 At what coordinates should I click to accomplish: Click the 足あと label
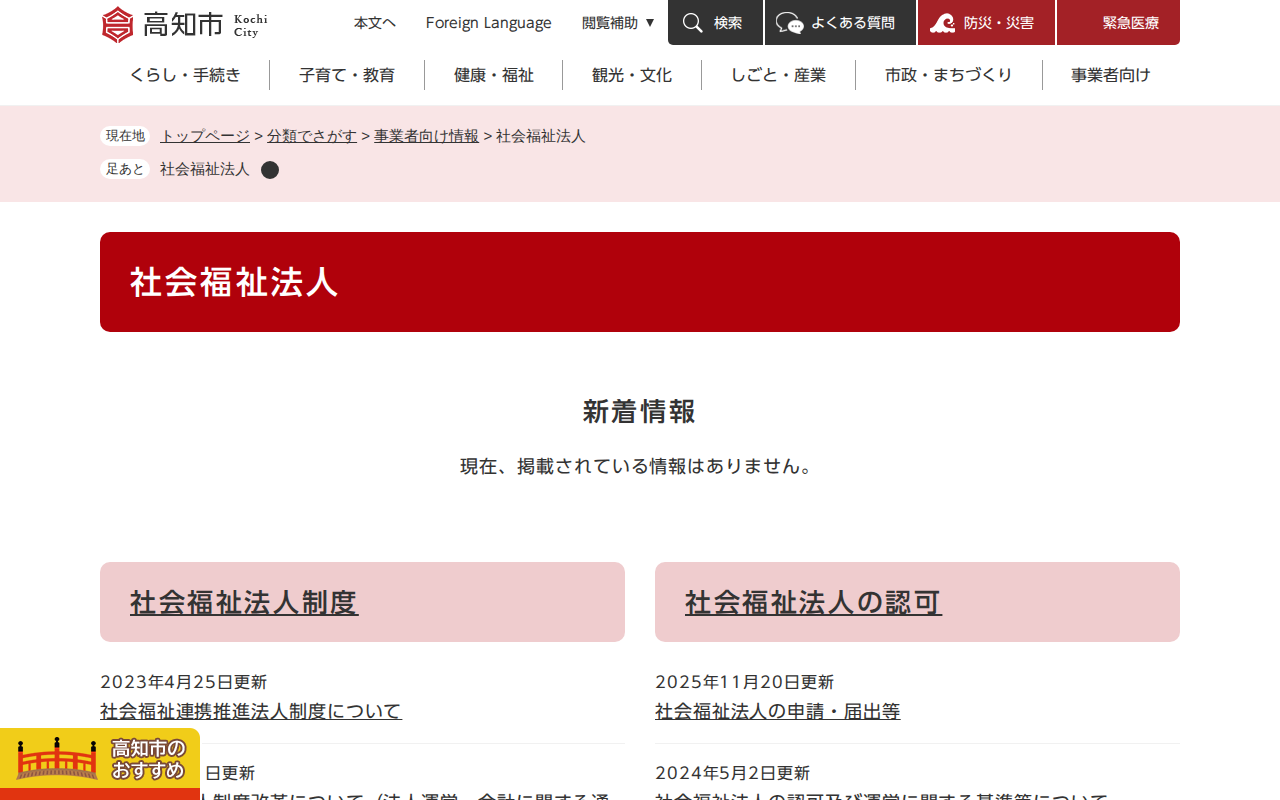[125, 169]
